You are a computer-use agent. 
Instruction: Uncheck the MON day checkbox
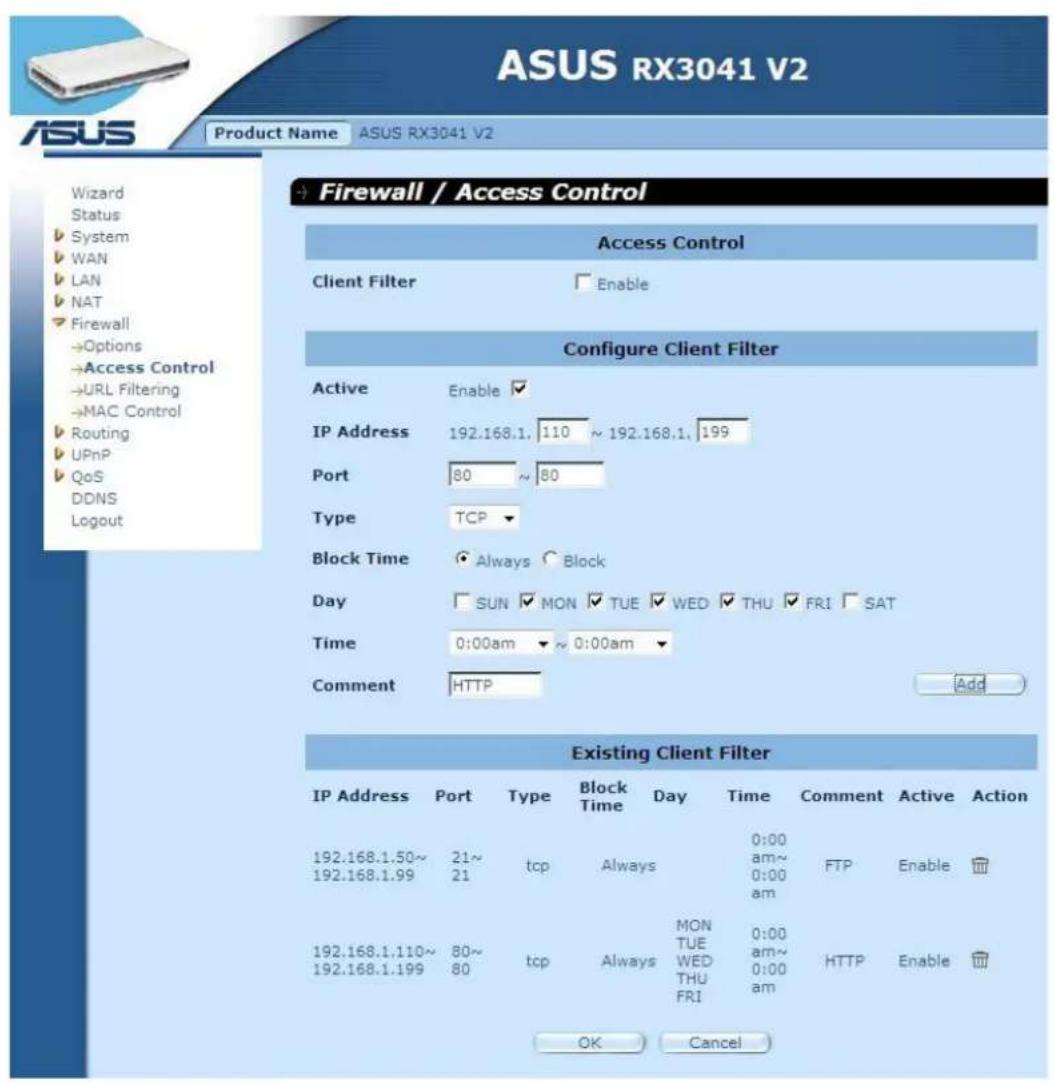coord(527,601)
